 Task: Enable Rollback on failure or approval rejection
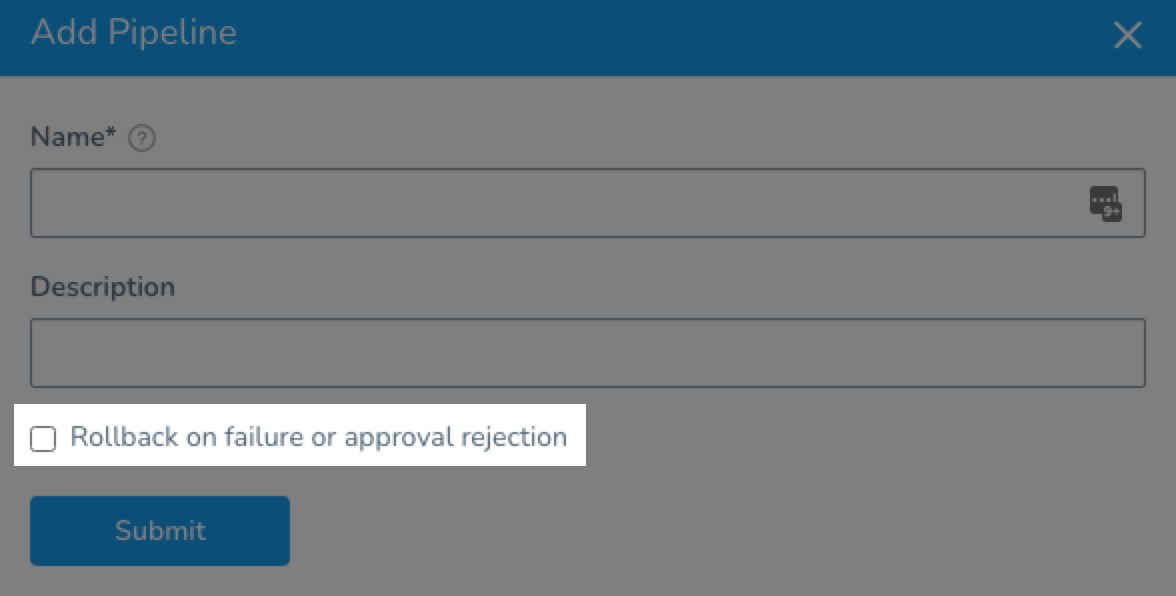click(x=43, y=439)
